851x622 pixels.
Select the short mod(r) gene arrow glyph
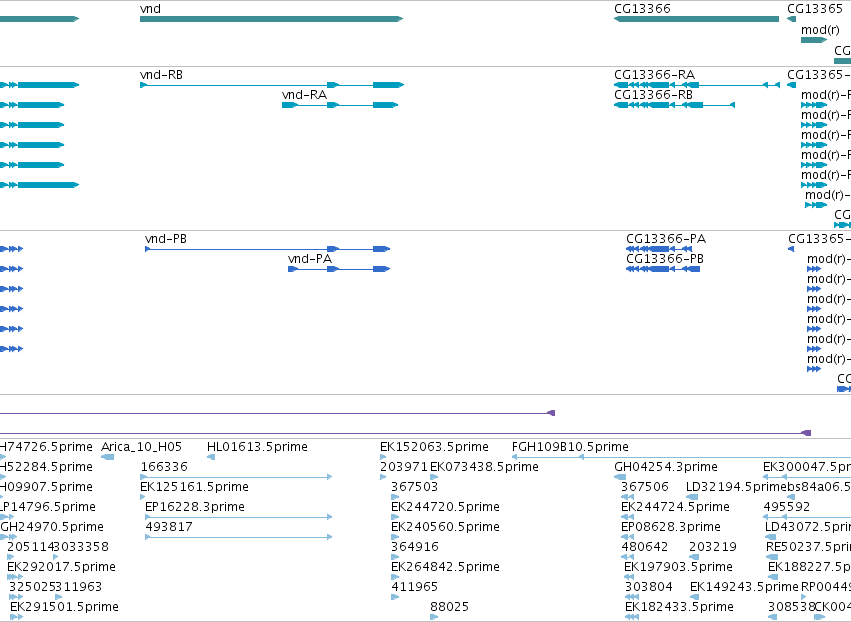pos(814,40)
